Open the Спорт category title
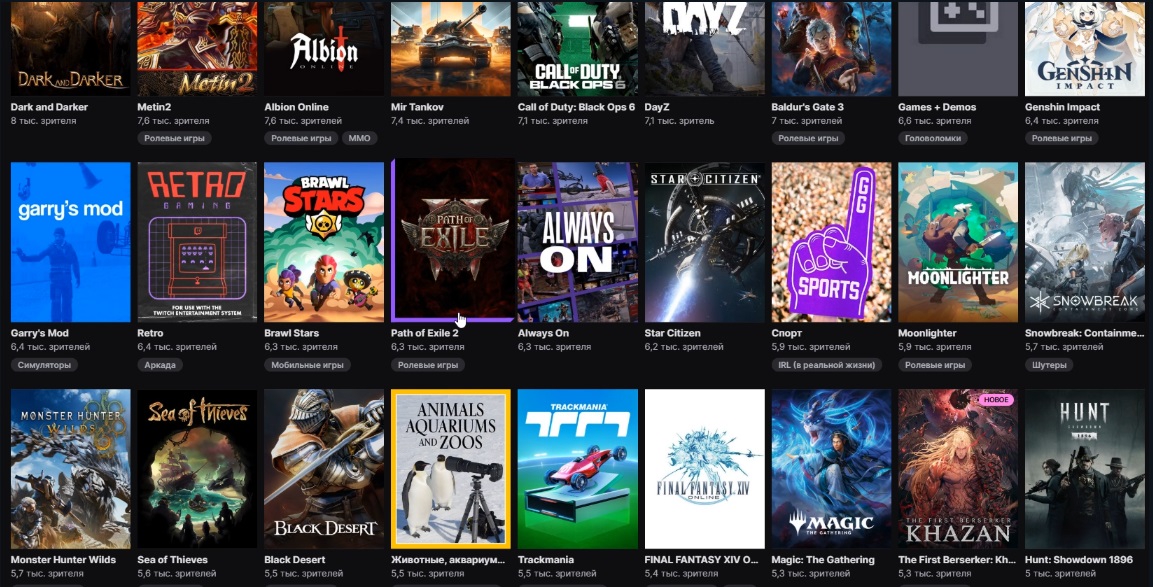The width and height of the screenshot is (1153, 587). tap(787, 333)
